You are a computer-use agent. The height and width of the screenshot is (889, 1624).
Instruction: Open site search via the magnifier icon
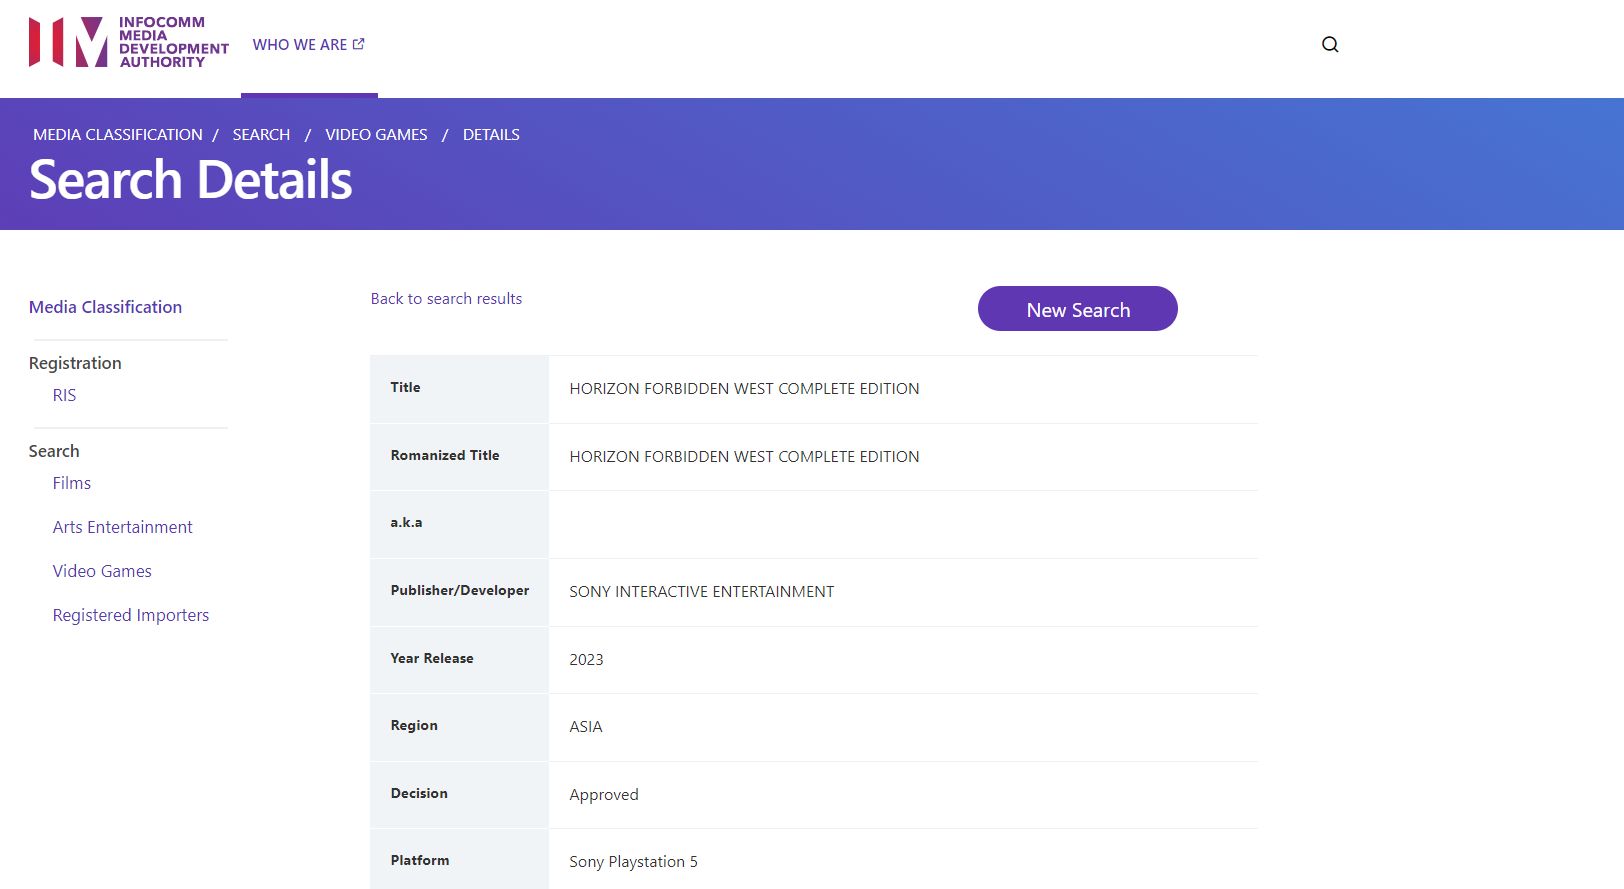(1329, 44)
